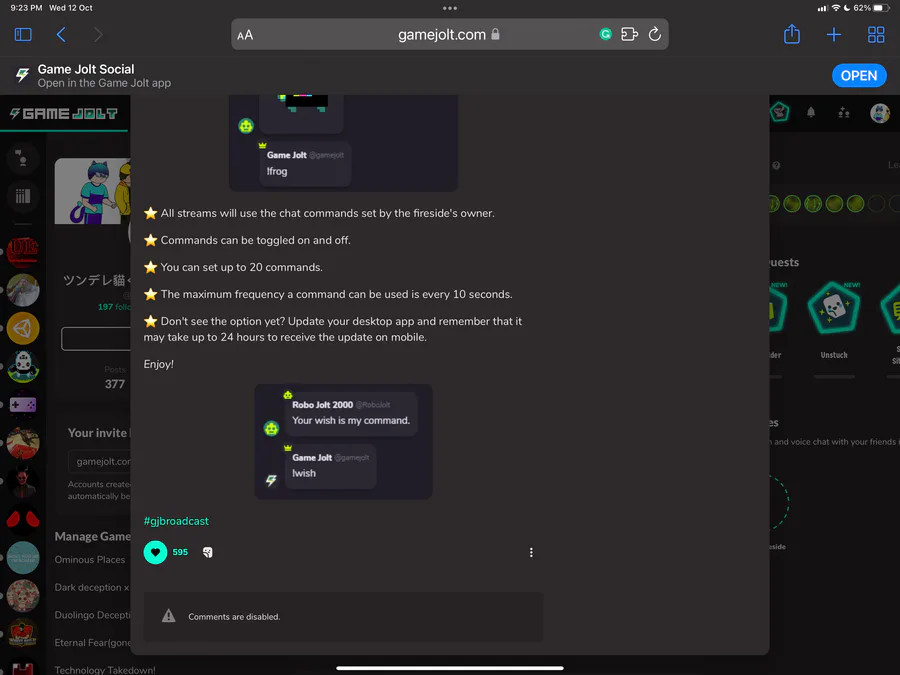Open the purple gamepad community icon

(x=23, y=405)
